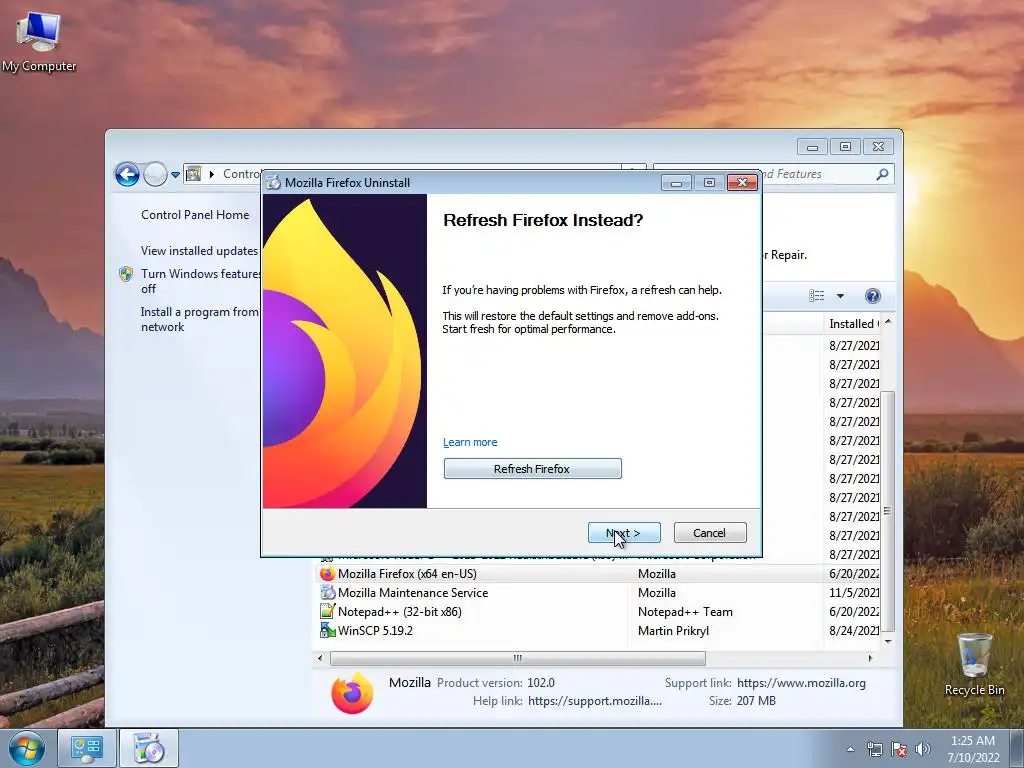Open Help with the blue question icon
This screenshot has height=768, width=1024.
(x=872, y=296)
